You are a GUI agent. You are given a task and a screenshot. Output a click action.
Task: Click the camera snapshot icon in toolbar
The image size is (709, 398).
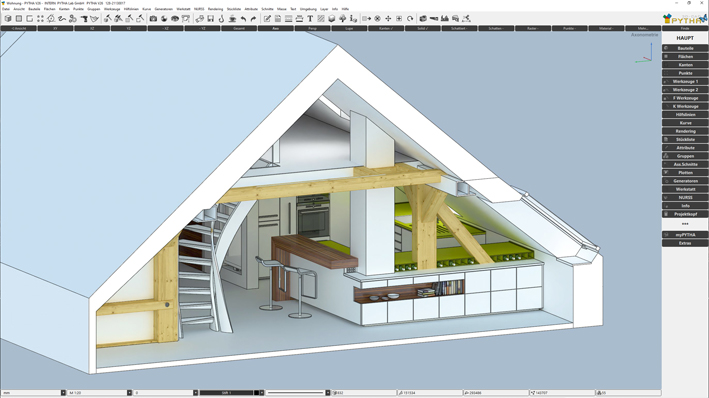pos(153,19)
